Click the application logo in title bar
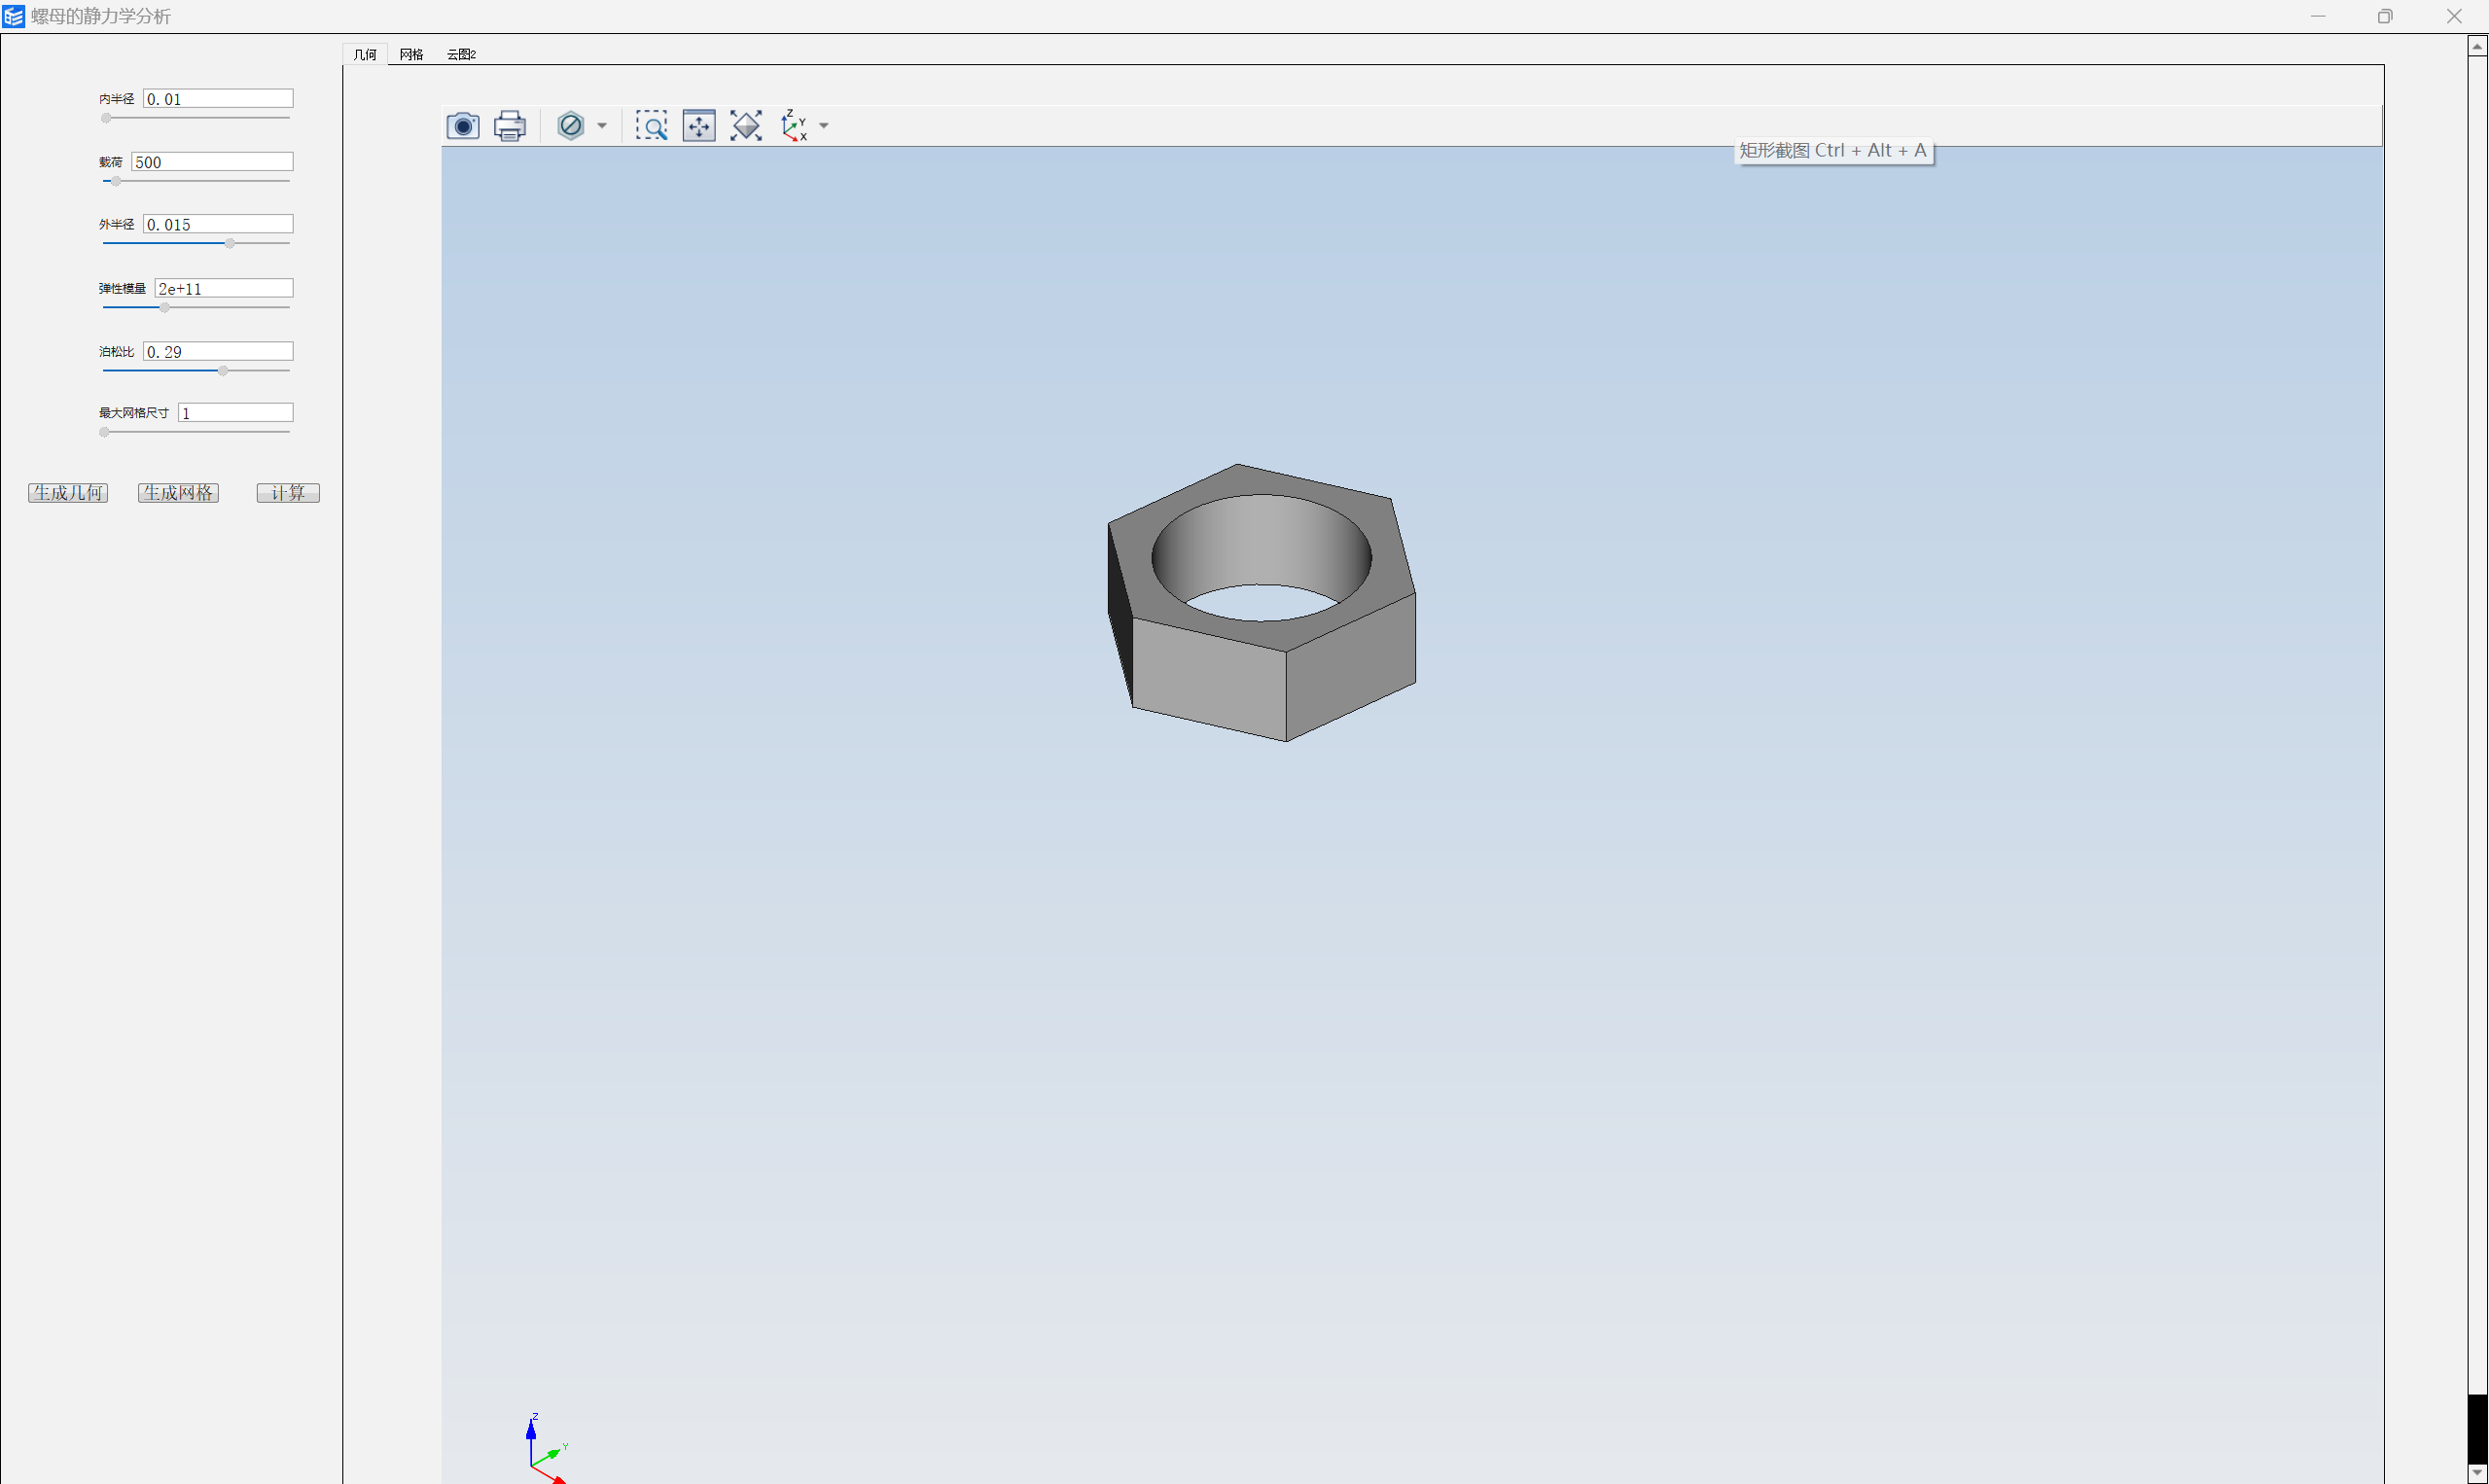The width and height of the screenshot is (2489, 1484). coord(13,16)
